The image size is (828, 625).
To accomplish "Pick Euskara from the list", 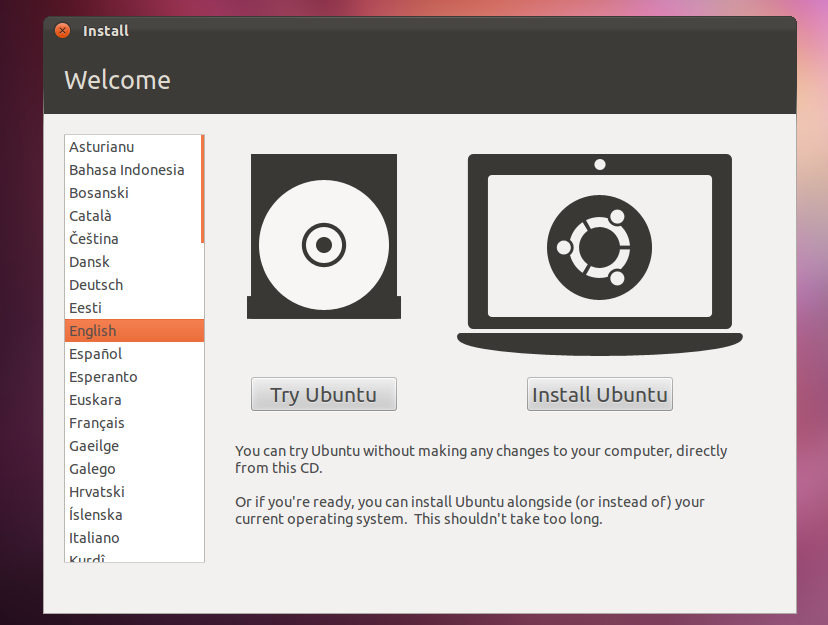I will 134,400.
